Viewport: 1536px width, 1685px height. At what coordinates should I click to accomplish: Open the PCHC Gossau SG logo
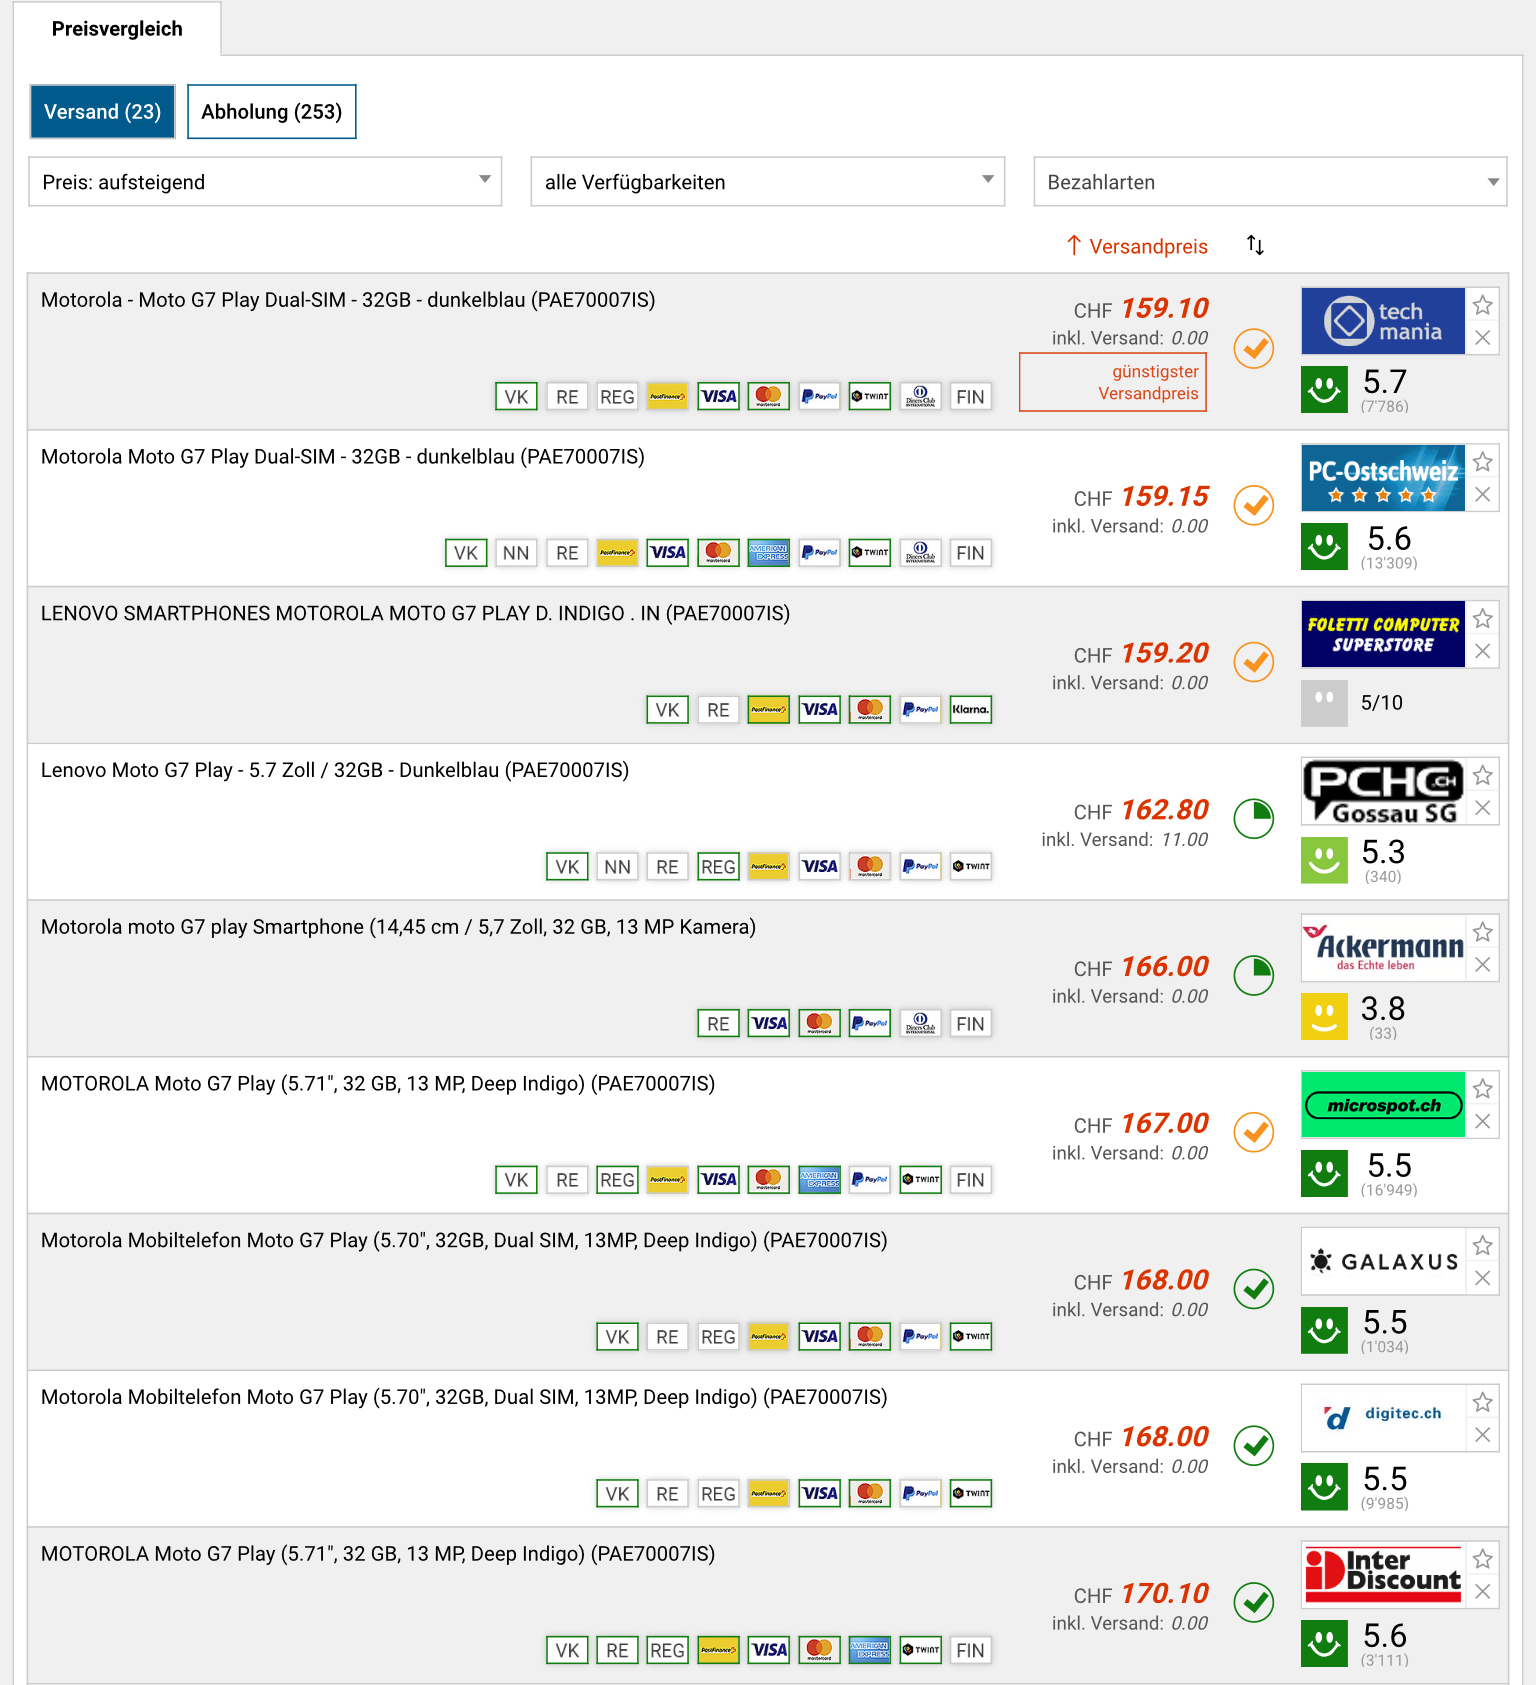coord(1383,791)
